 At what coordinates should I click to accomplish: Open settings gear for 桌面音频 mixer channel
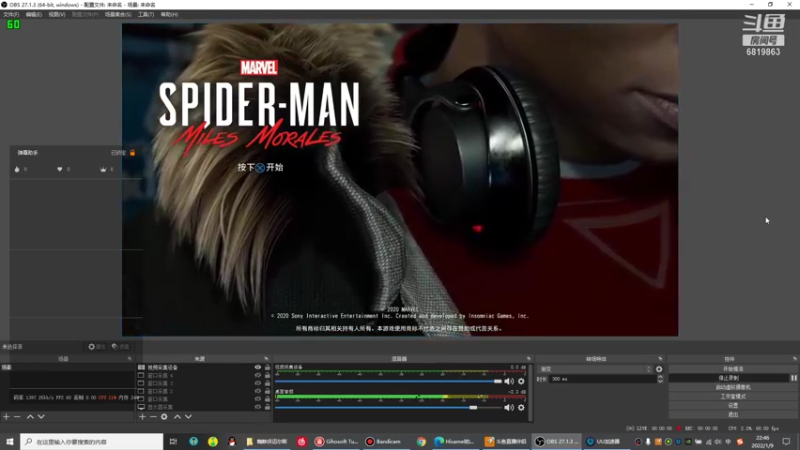click(x=521, y=408)
